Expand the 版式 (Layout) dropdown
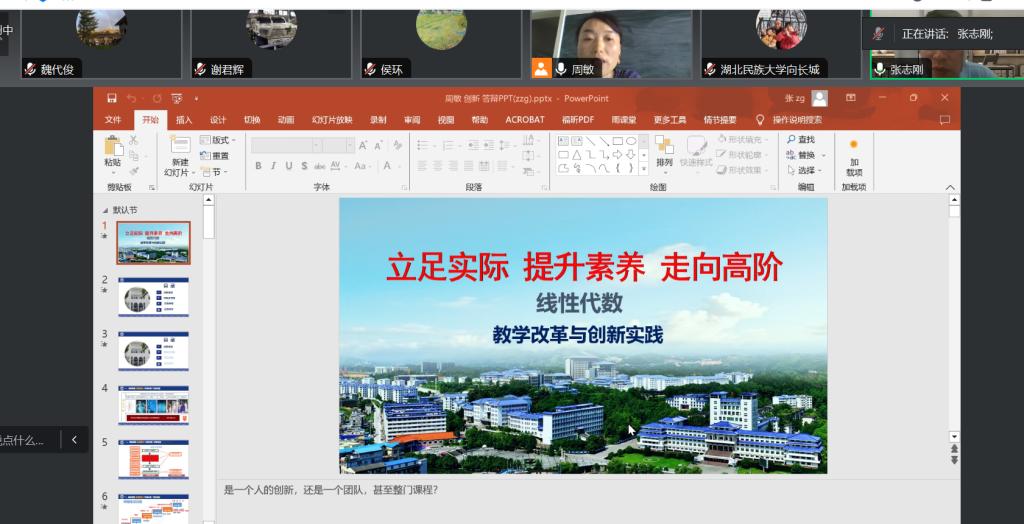Screen dimensions: 1024x524 tap(218, 140)
